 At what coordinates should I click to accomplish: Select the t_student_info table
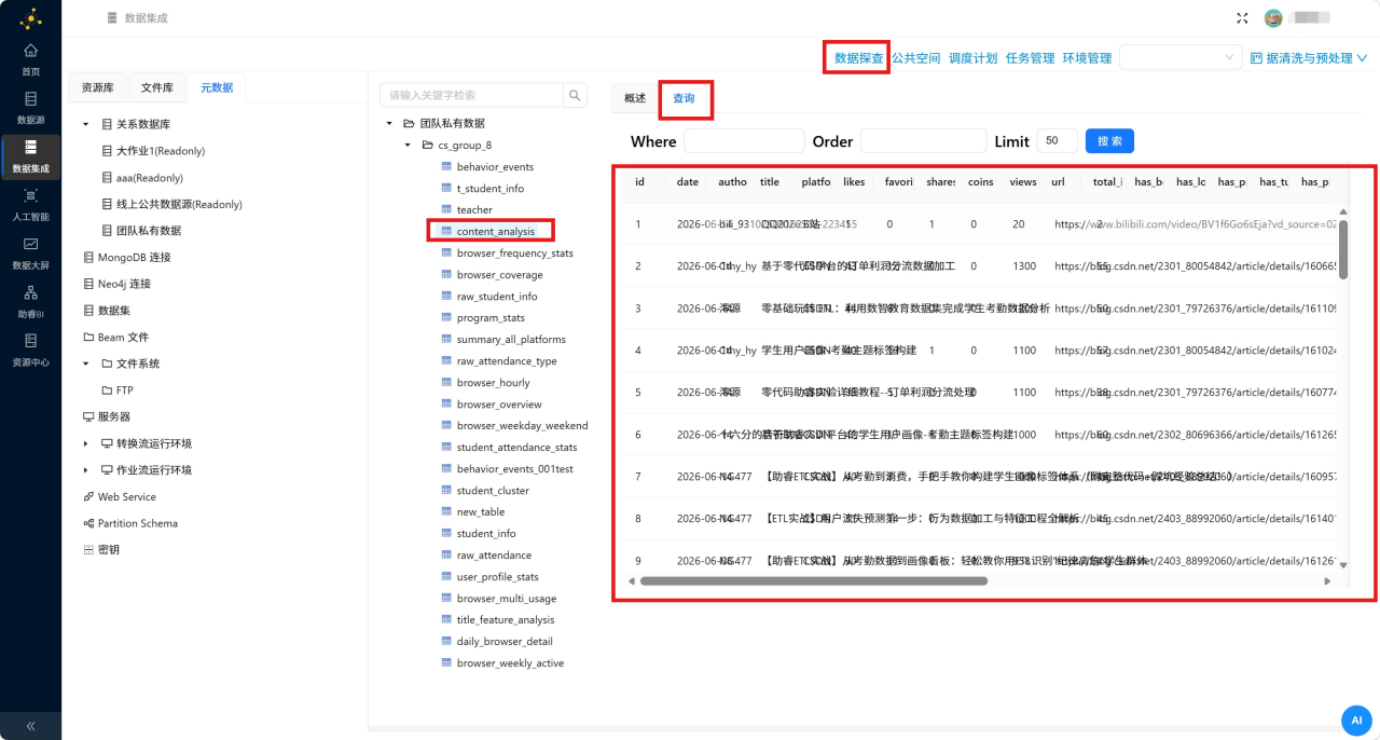coord(490,188)
